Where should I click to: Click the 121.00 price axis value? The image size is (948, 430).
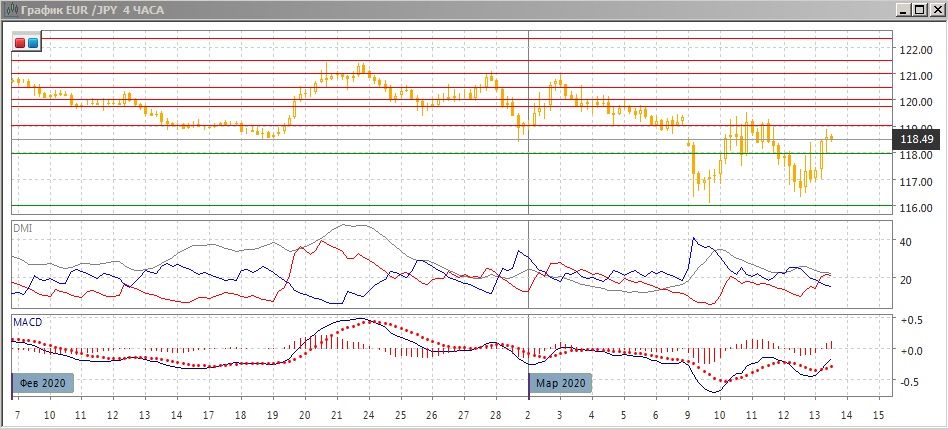tap(916, 76)
